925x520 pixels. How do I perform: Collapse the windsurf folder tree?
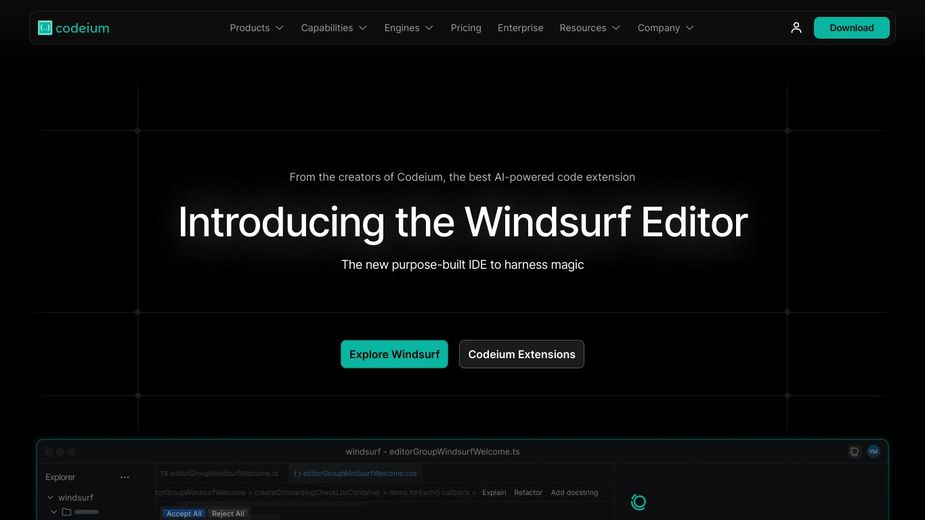[x=50, y=498]
